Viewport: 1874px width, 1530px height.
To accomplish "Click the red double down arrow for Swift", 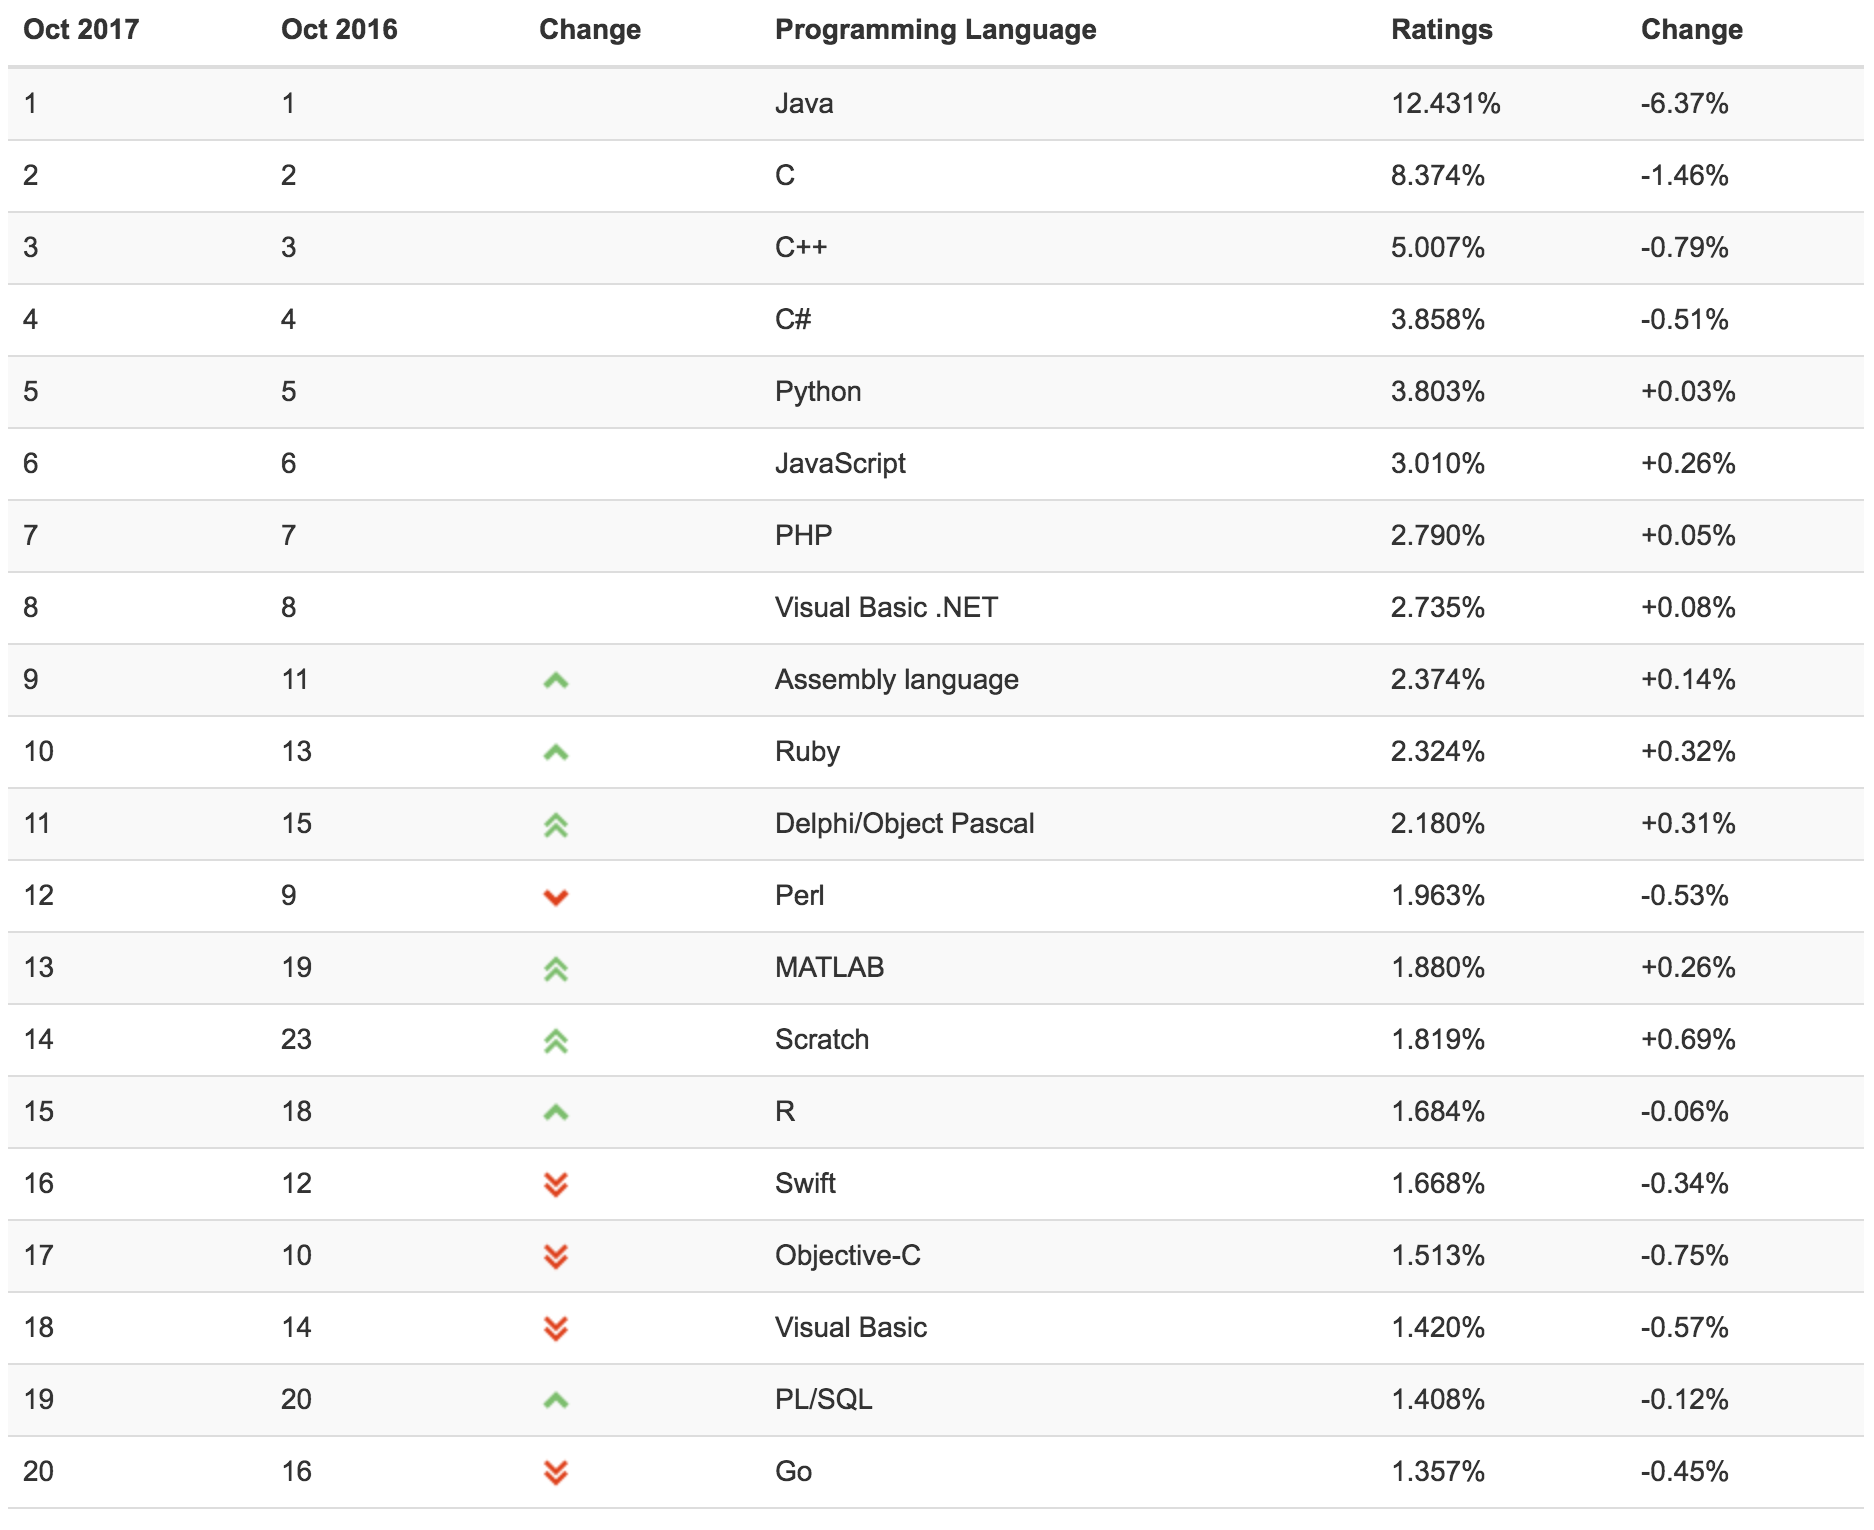I will [555, 1185].
